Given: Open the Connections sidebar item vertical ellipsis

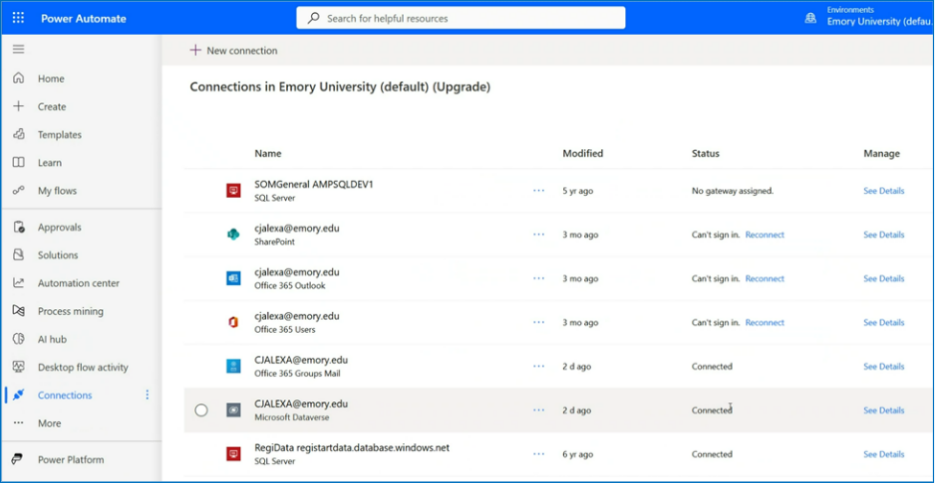Looking at the screenshot, I should pyautogui.click(x=147, y=395).
